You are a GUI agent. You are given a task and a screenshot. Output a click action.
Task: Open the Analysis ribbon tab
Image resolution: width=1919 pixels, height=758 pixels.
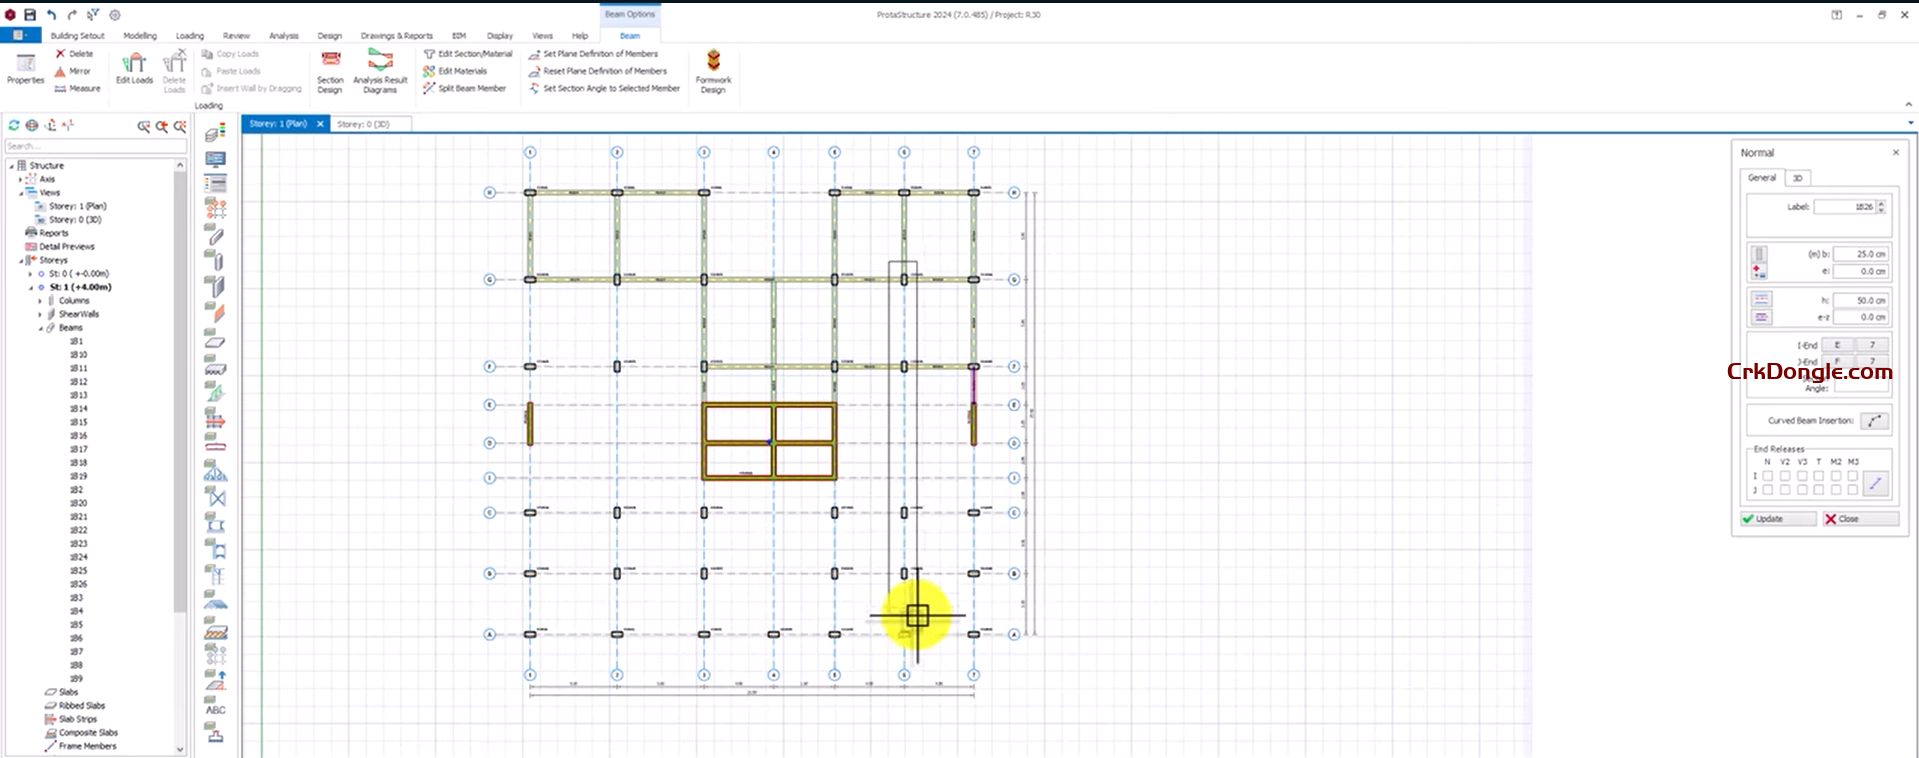pos(284,36)
